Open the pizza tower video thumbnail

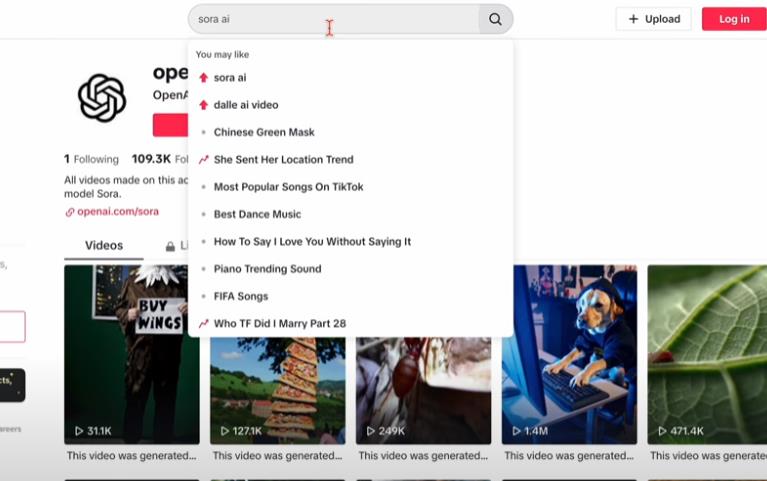pos(278,390)
